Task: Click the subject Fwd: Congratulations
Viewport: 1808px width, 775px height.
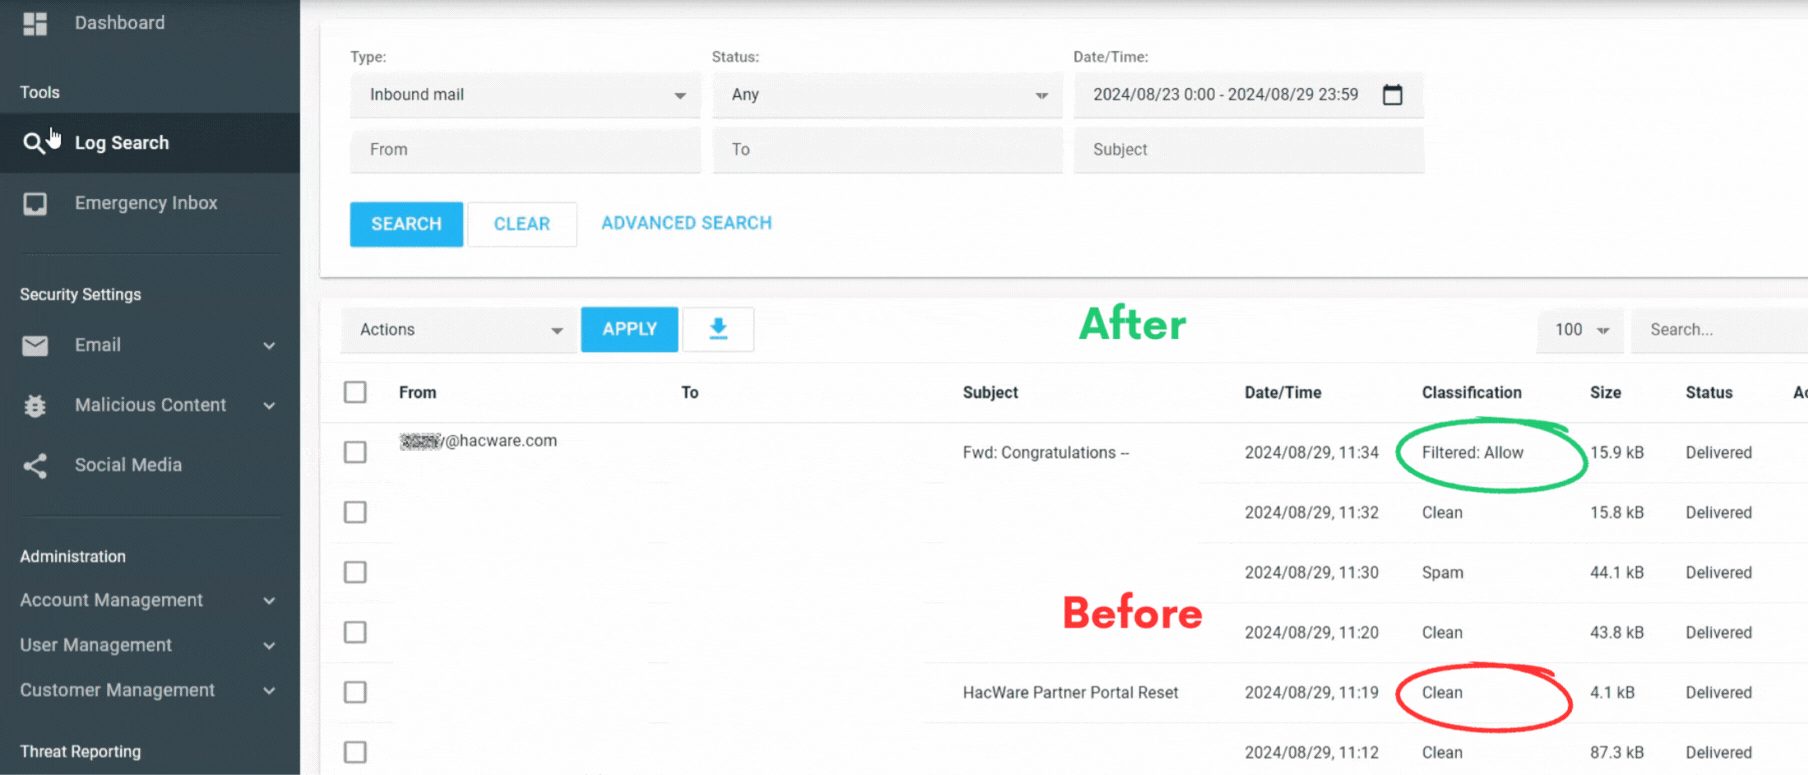Action: click(1046, 452)
